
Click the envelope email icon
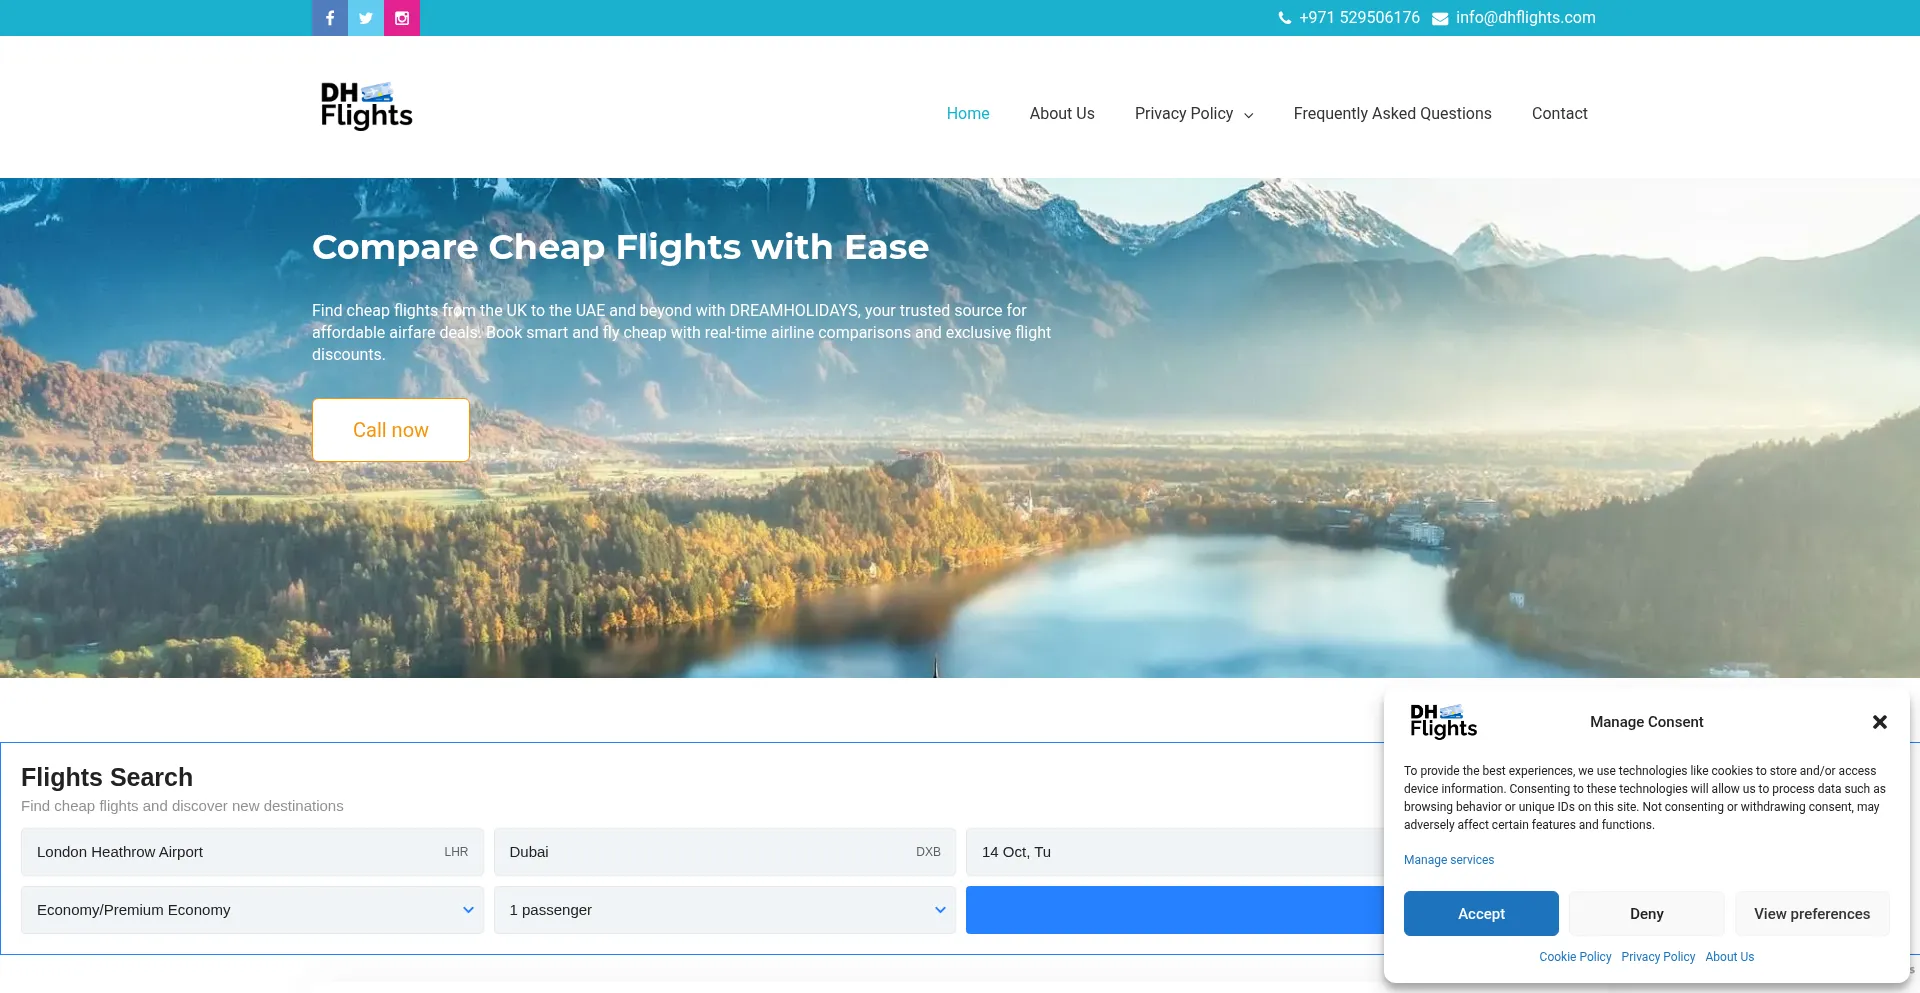click(x=1440, y=18)
